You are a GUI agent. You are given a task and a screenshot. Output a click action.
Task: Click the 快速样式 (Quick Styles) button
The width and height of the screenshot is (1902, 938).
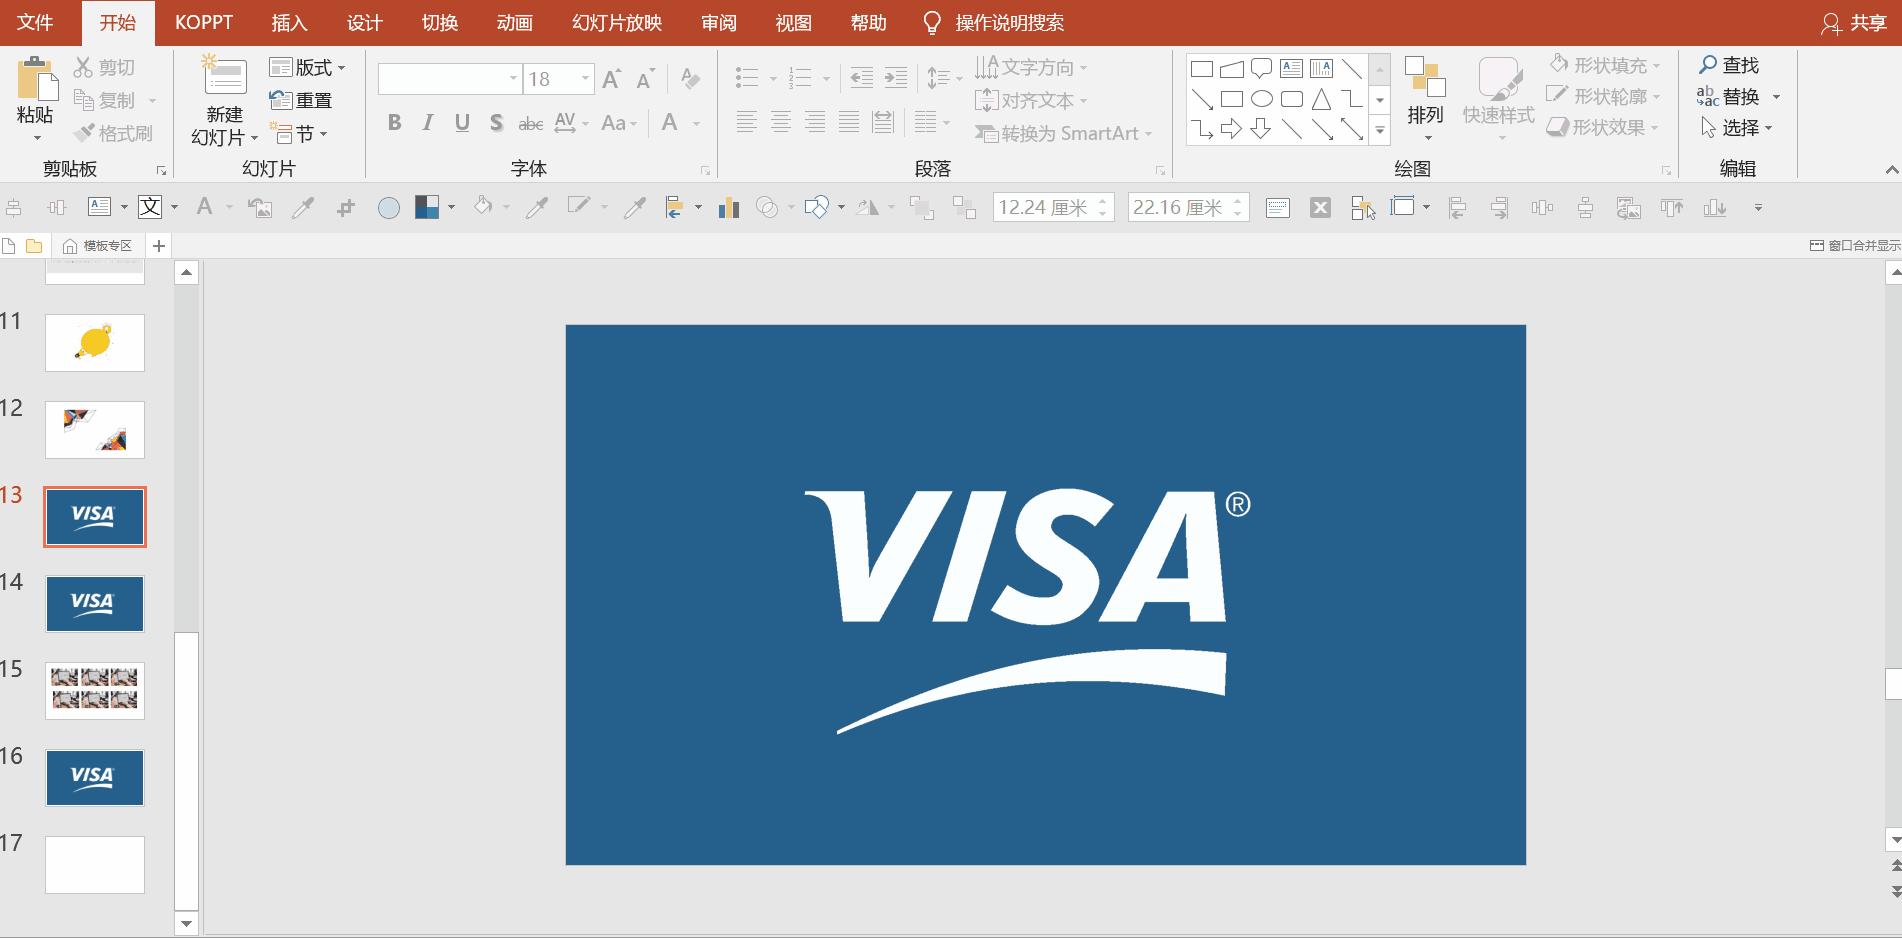click(x=1498, y=98)
